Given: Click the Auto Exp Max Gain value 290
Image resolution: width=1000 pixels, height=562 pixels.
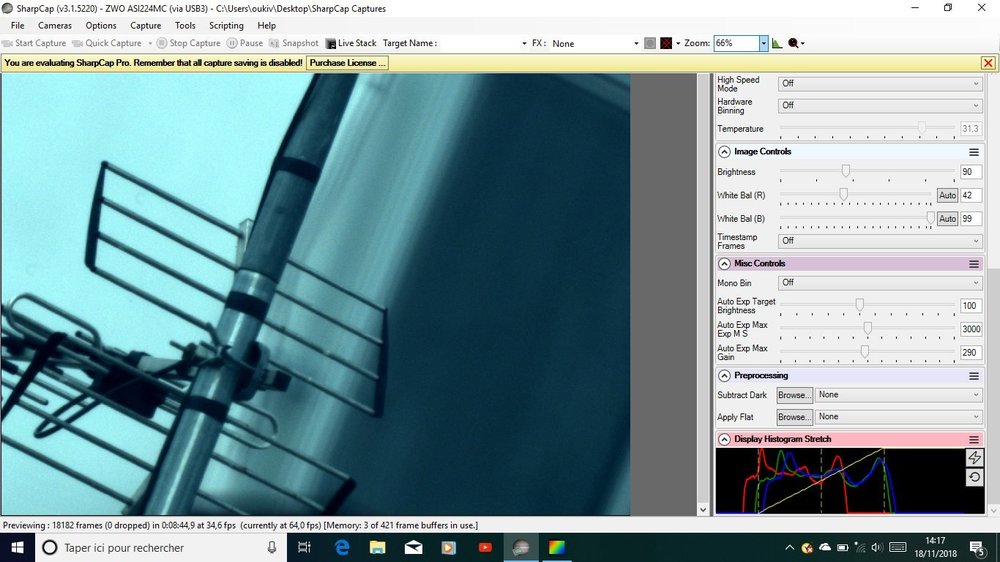Looking at the screenshot, I should click(x=970, y=352).
